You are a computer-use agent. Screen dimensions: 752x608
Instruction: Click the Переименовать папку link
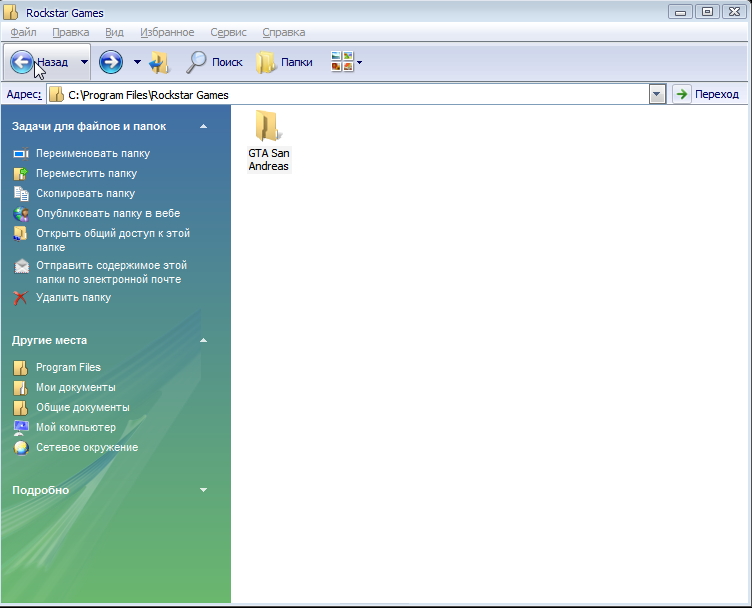click(93, 153)
